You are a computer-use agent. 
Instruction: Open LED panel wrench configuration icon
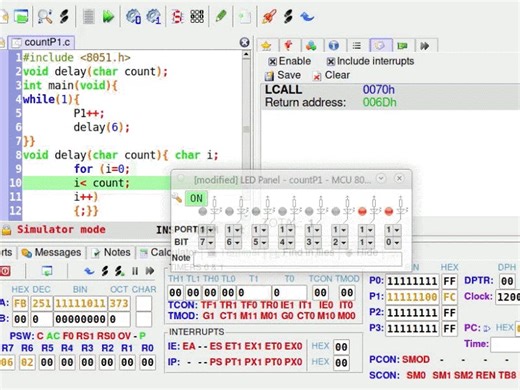click(x=177, y=198)
